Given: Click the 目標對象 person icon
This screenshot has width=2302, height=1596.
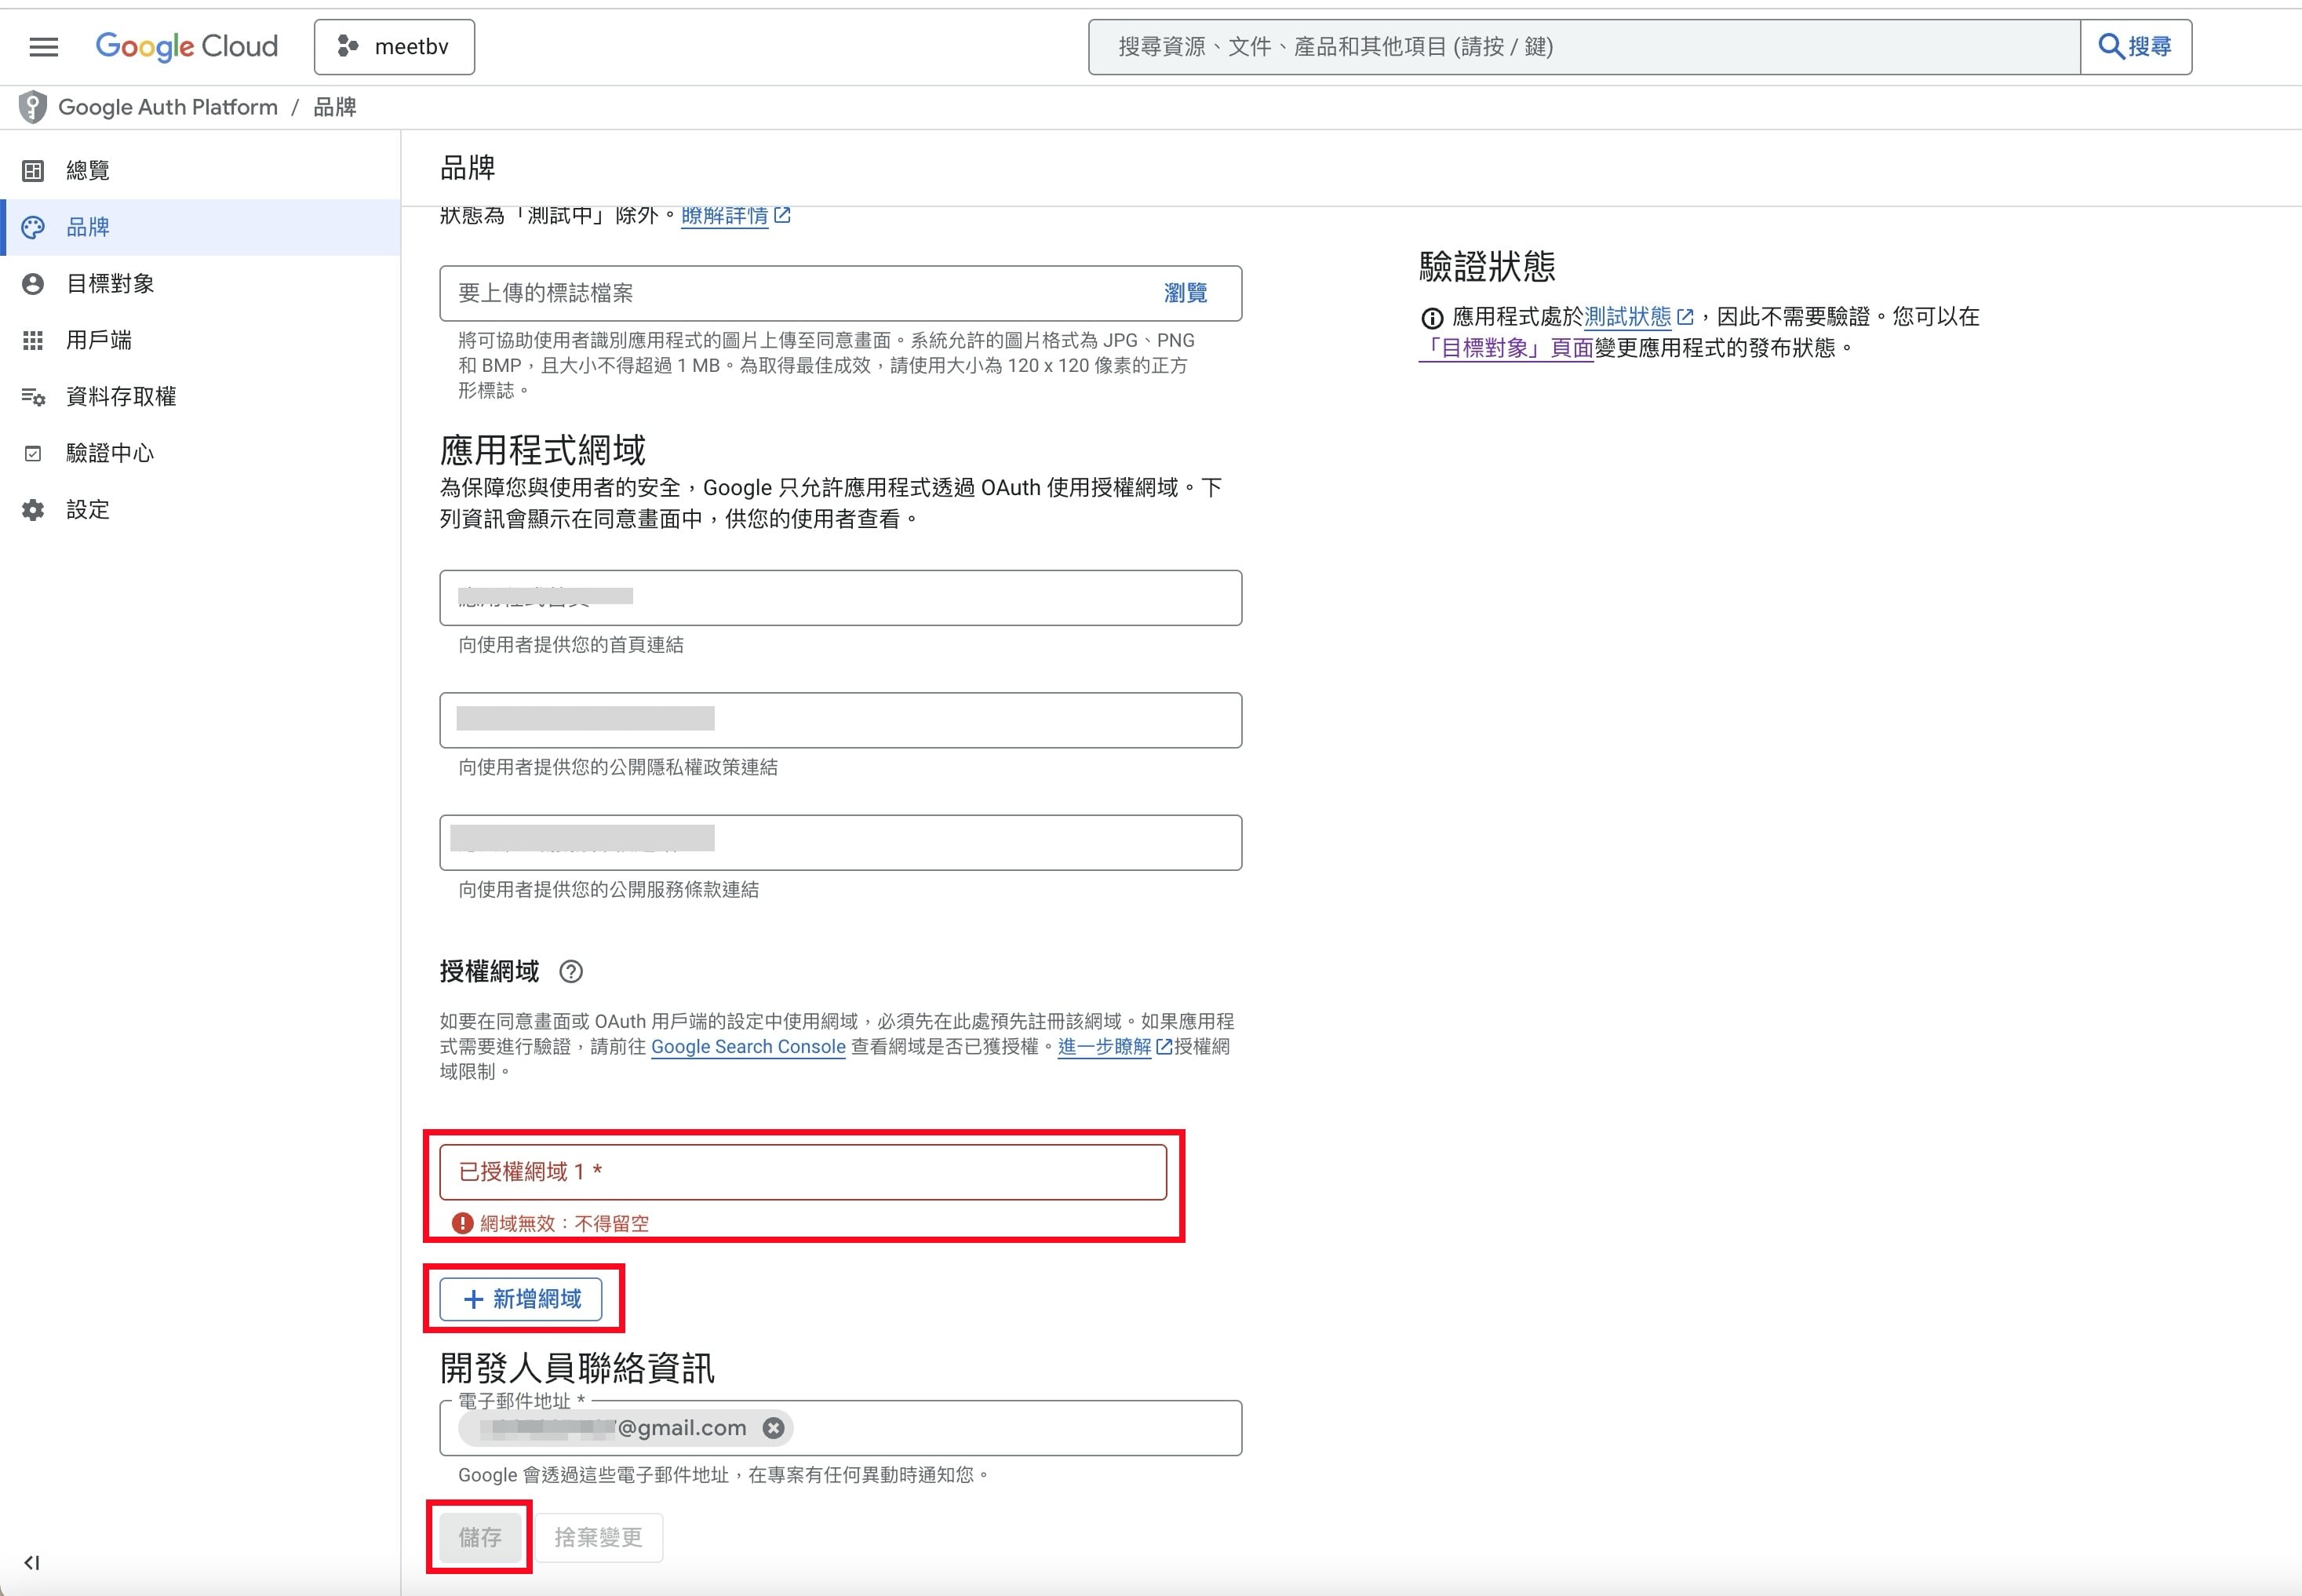Looking at the screenshot, I should point(33,284).
